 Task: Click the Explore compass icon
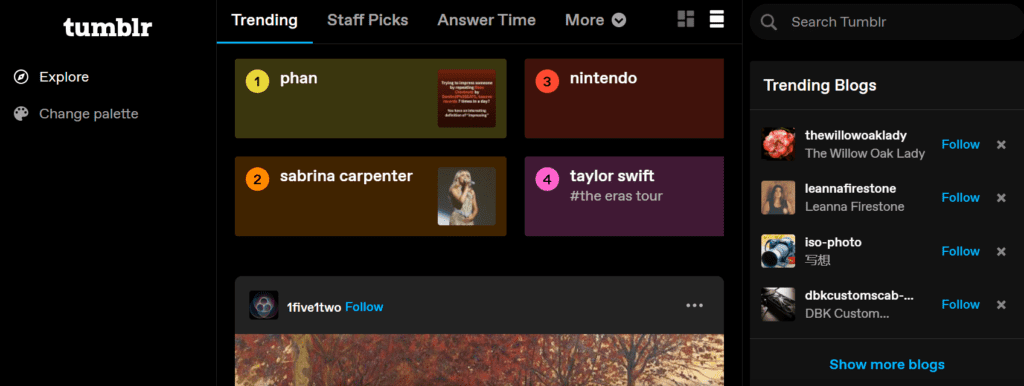[21, 77]
